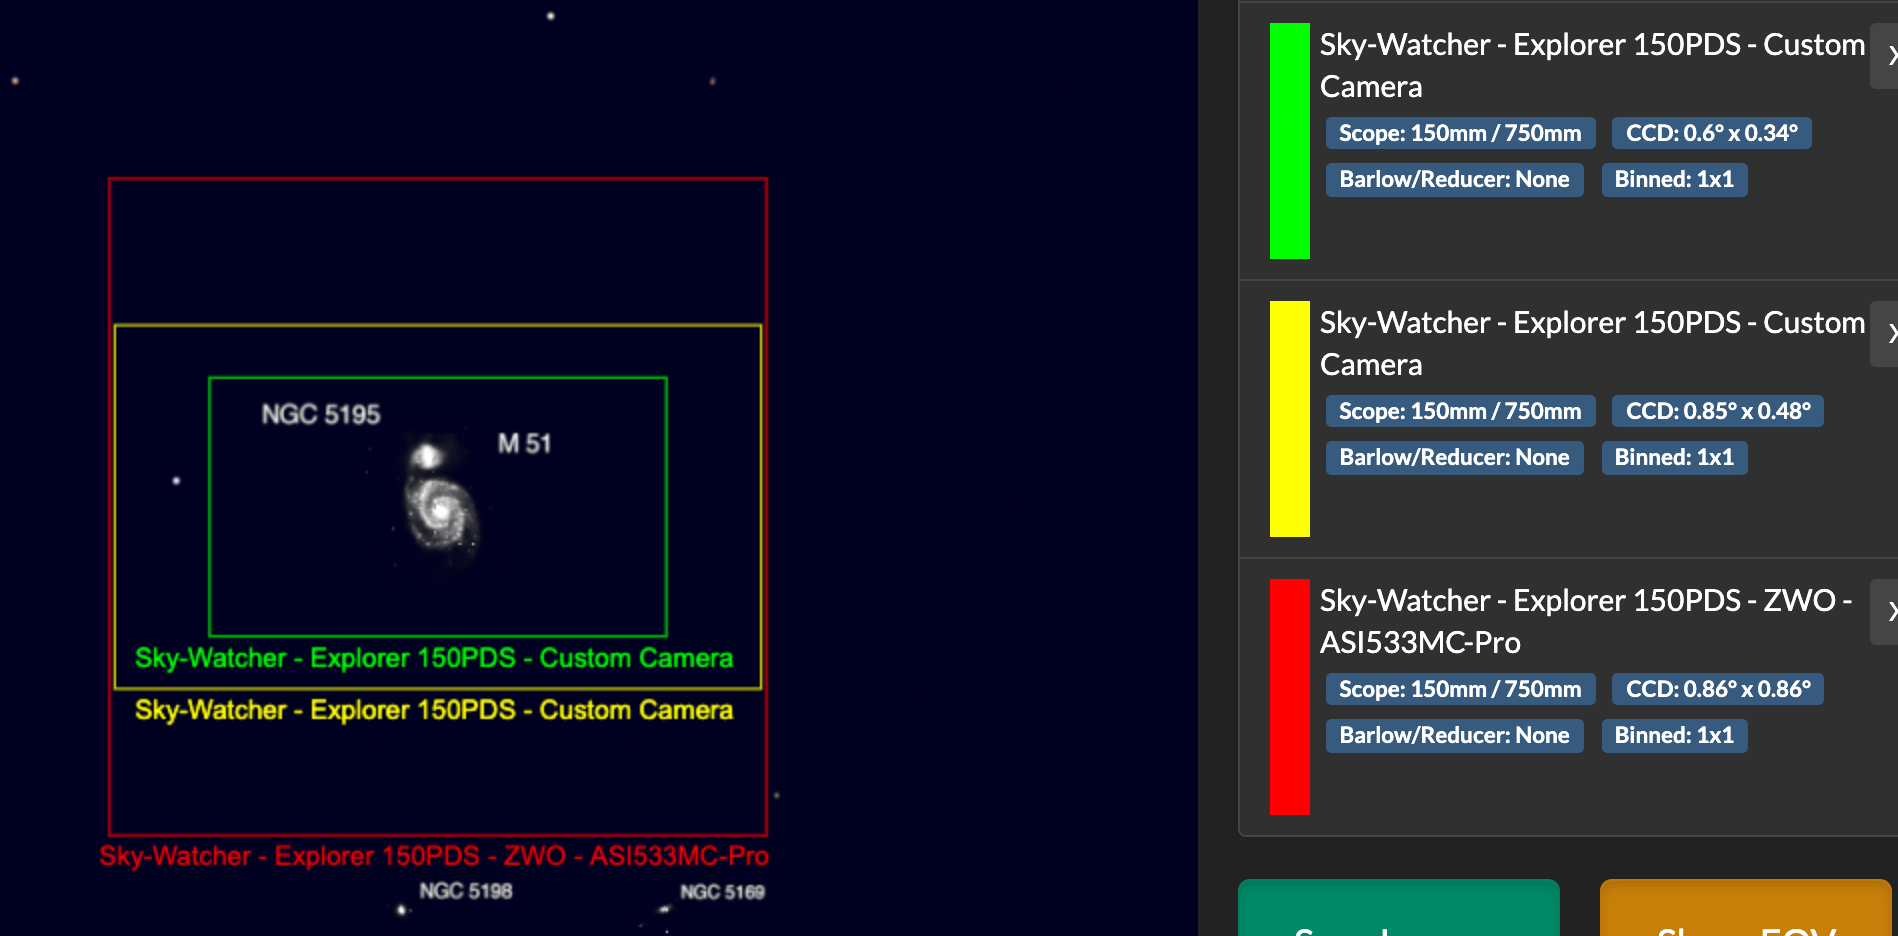
Task: Click the M51 spiral galaxy image
Action: (441, 511)
